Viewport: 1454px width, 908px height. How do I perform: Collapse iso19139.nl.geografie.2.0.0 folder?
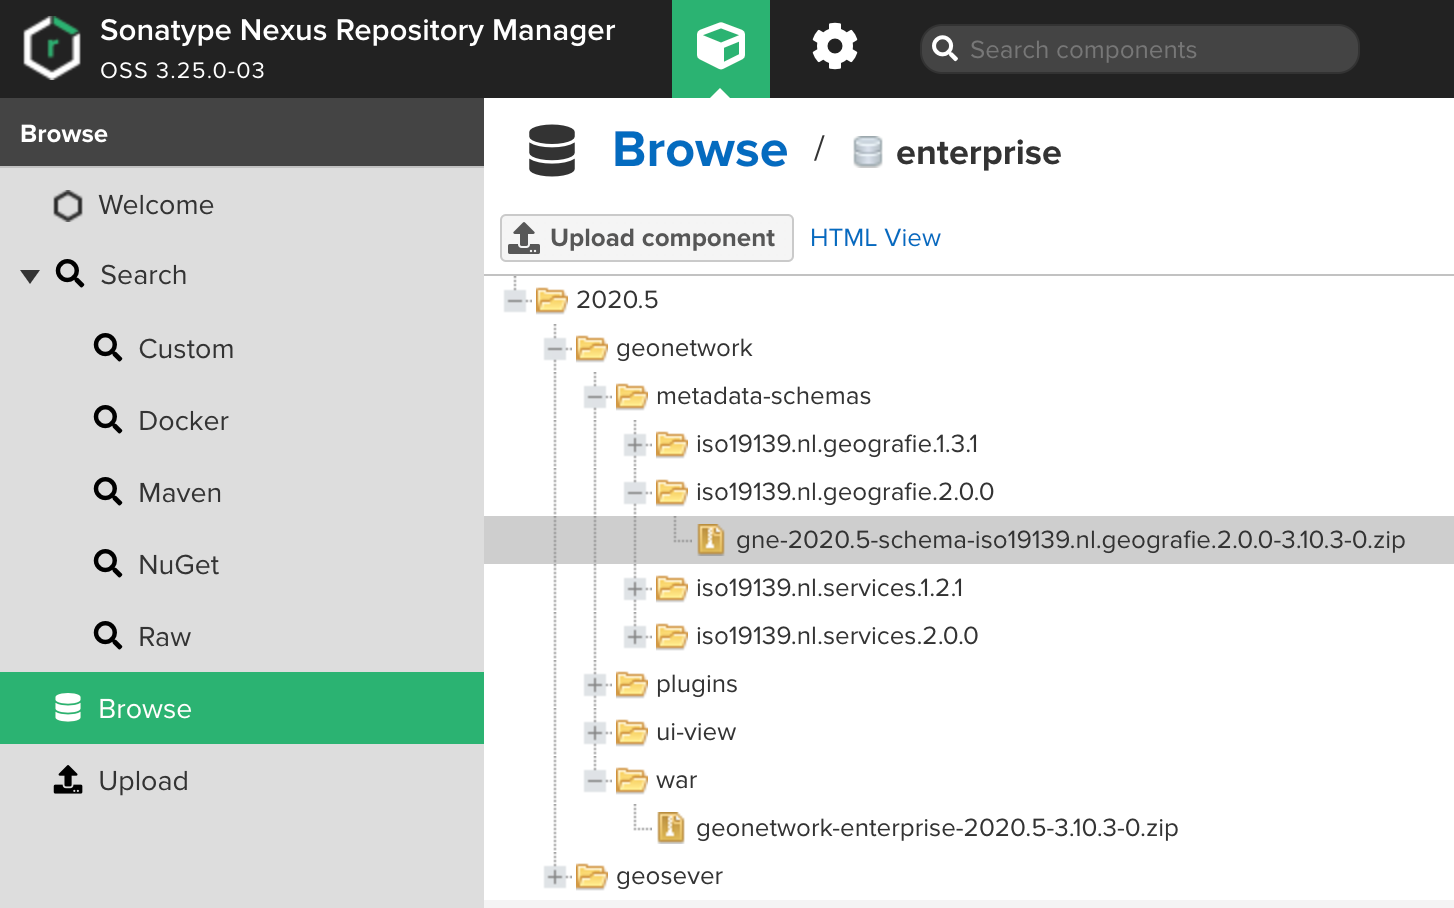(x=635, y=492)
